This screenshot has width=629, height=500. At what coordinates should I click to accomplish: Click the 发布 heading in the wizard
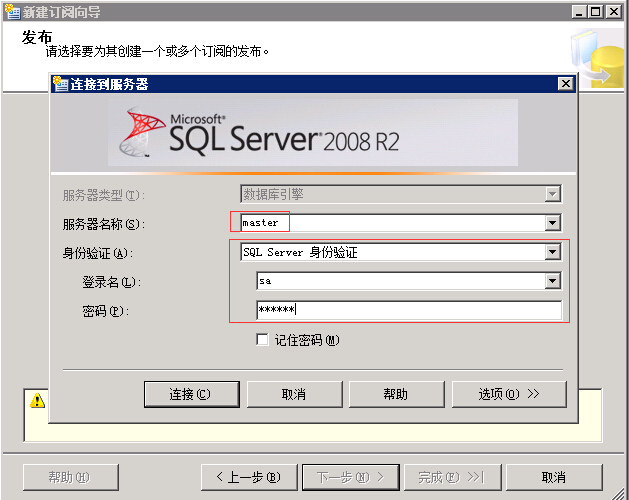point(37,37)
